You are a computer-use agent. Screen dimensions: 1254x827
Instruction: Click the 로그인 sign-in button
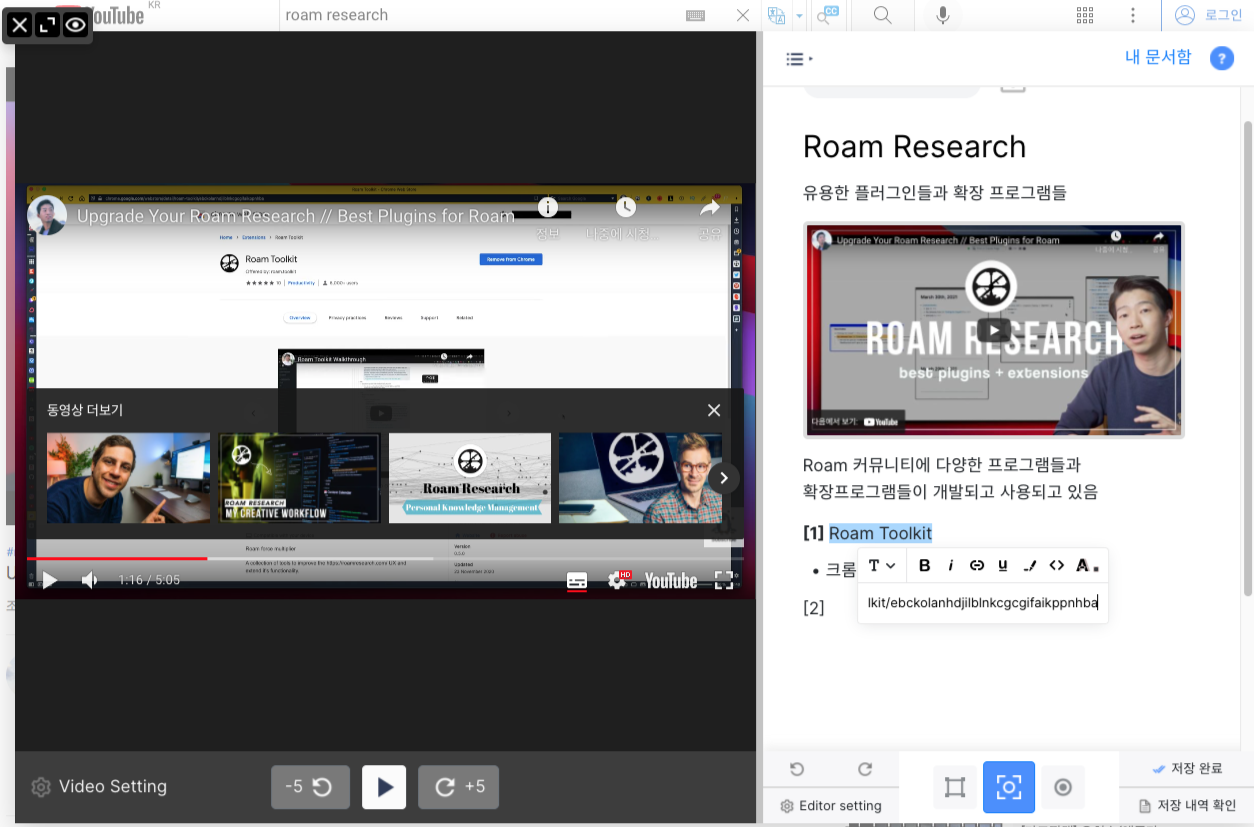1209,15
